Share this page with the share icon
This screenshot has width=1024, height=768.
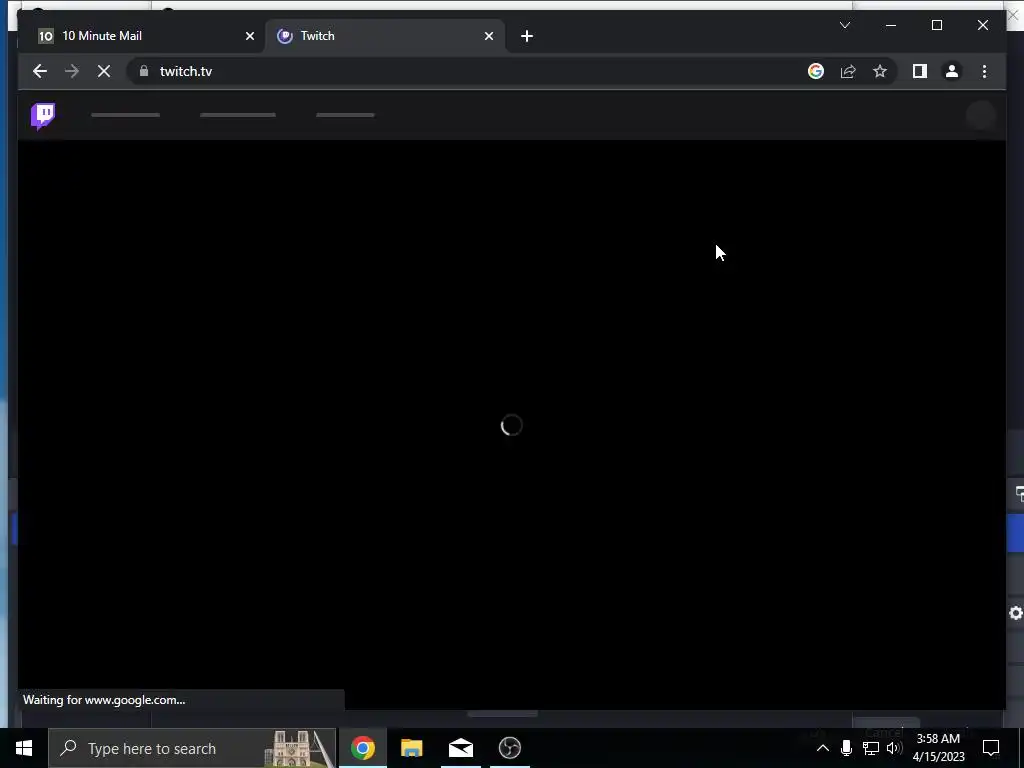pyautogui.click(x=848, y=71)
